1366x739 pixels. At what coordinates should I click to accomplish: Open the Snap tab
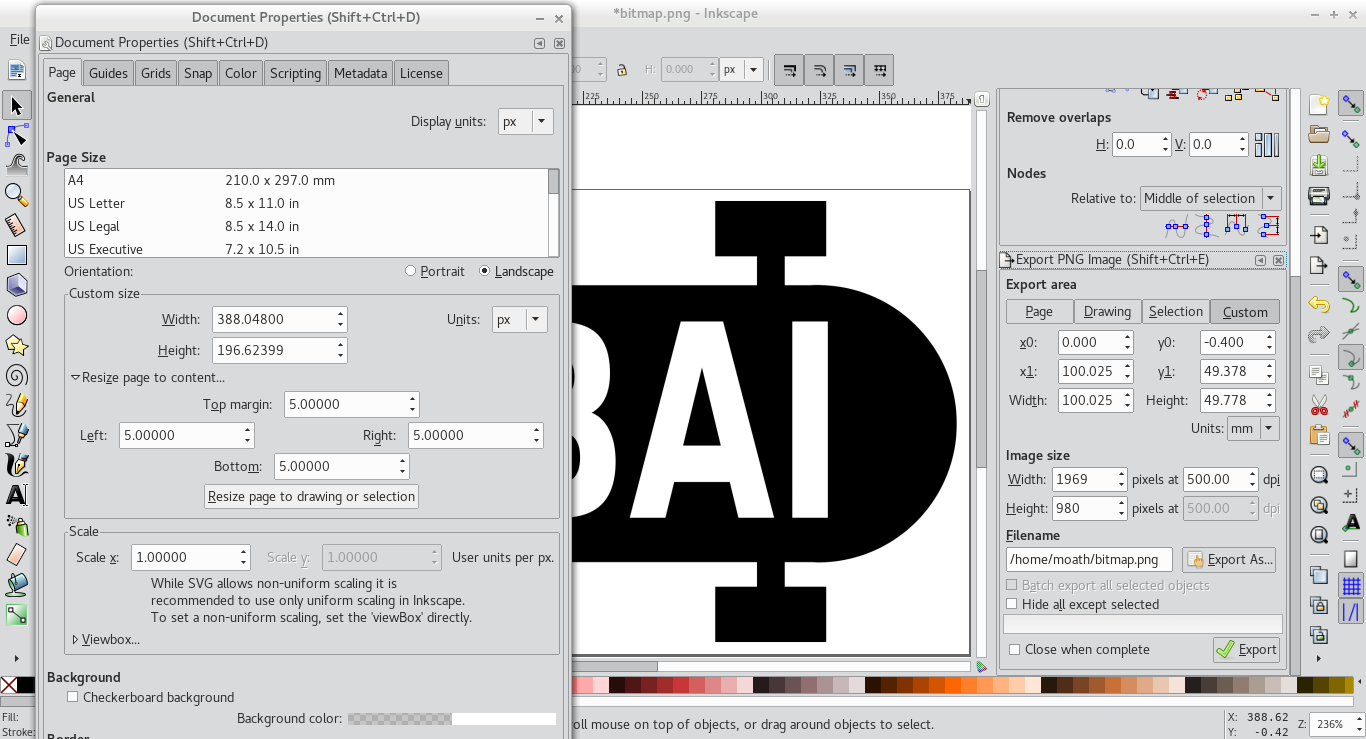tap(198, 73)
